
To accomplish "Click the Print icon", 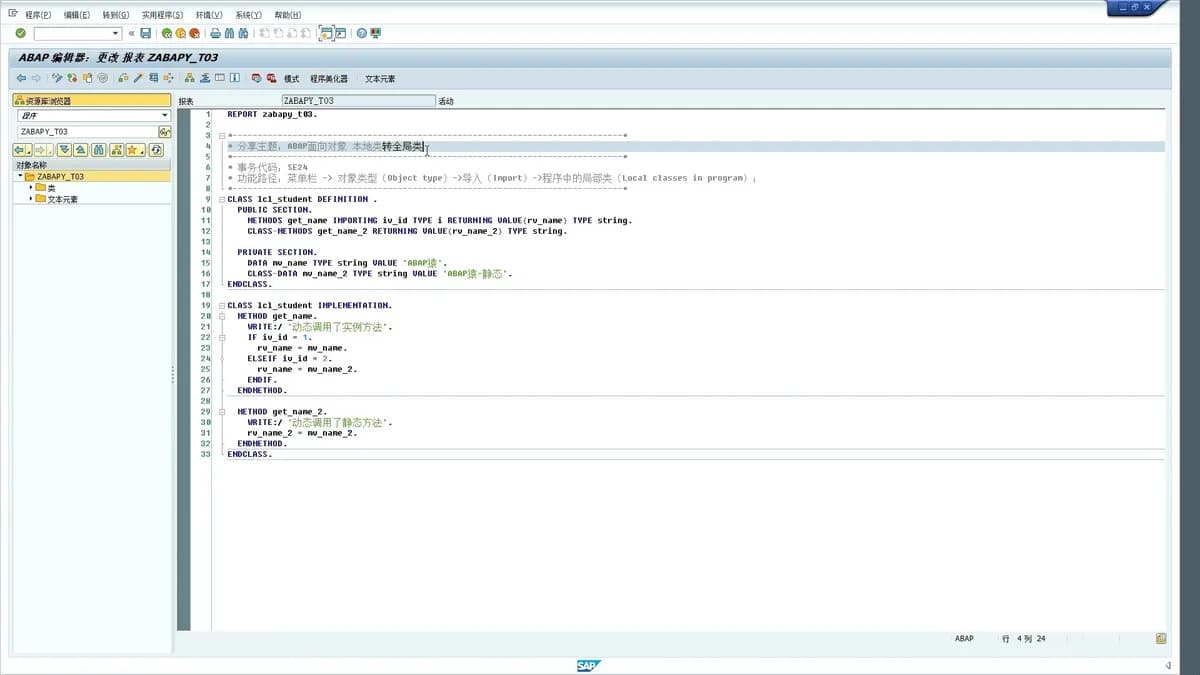I will (215, 33).
